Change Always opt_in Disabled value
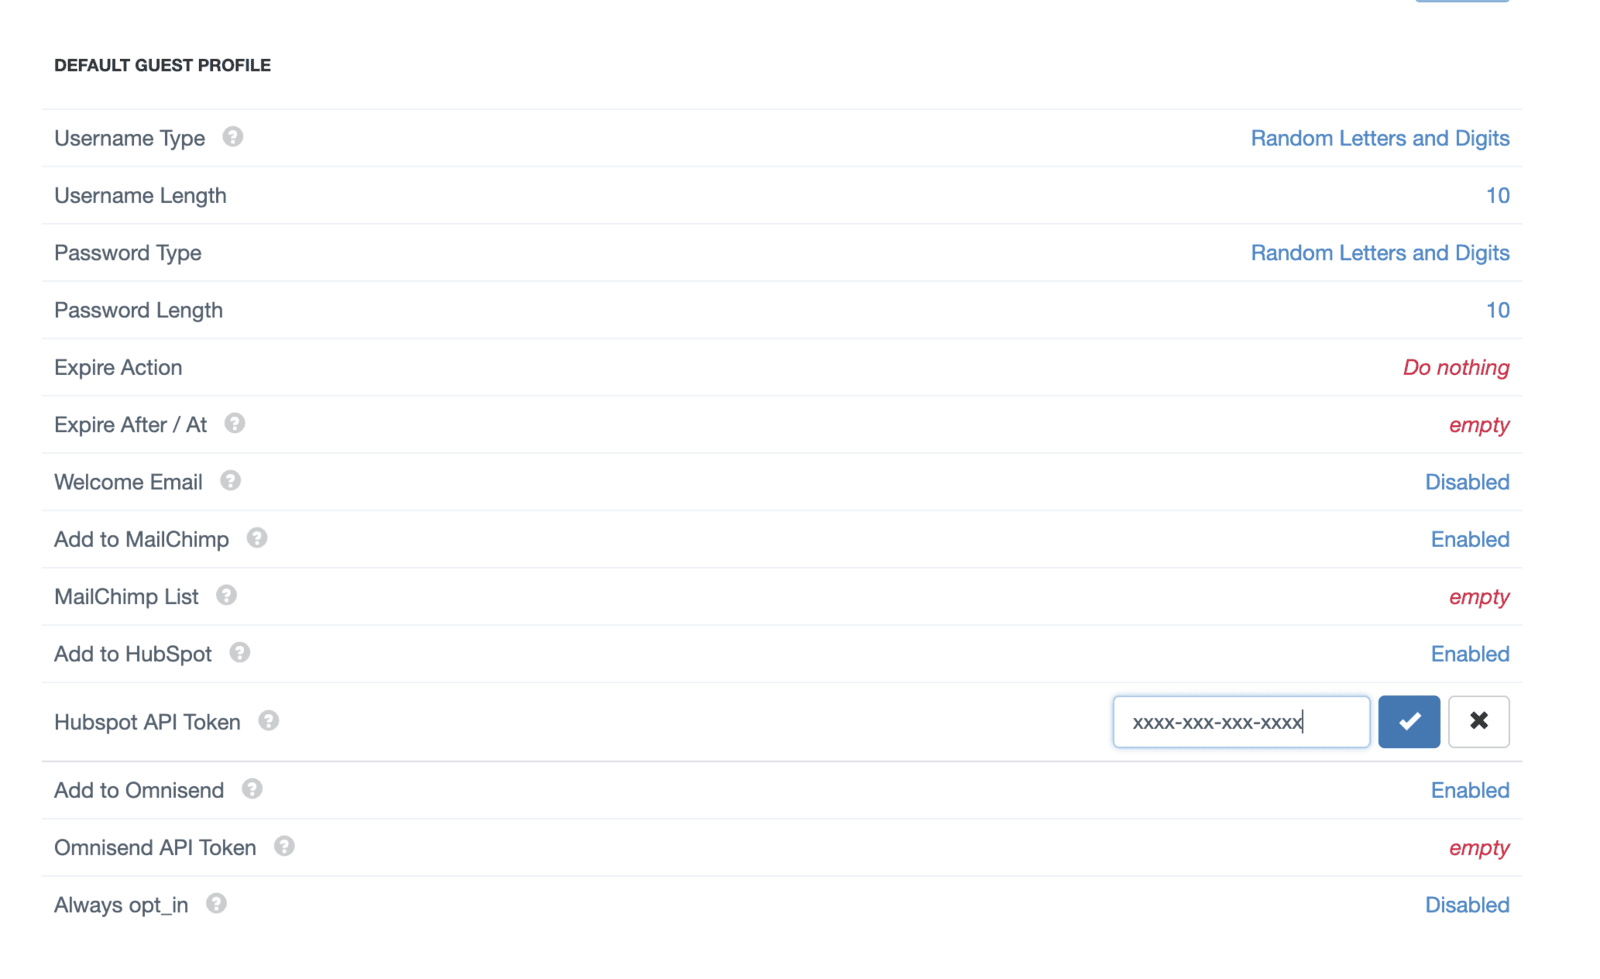 (1467, 905)
